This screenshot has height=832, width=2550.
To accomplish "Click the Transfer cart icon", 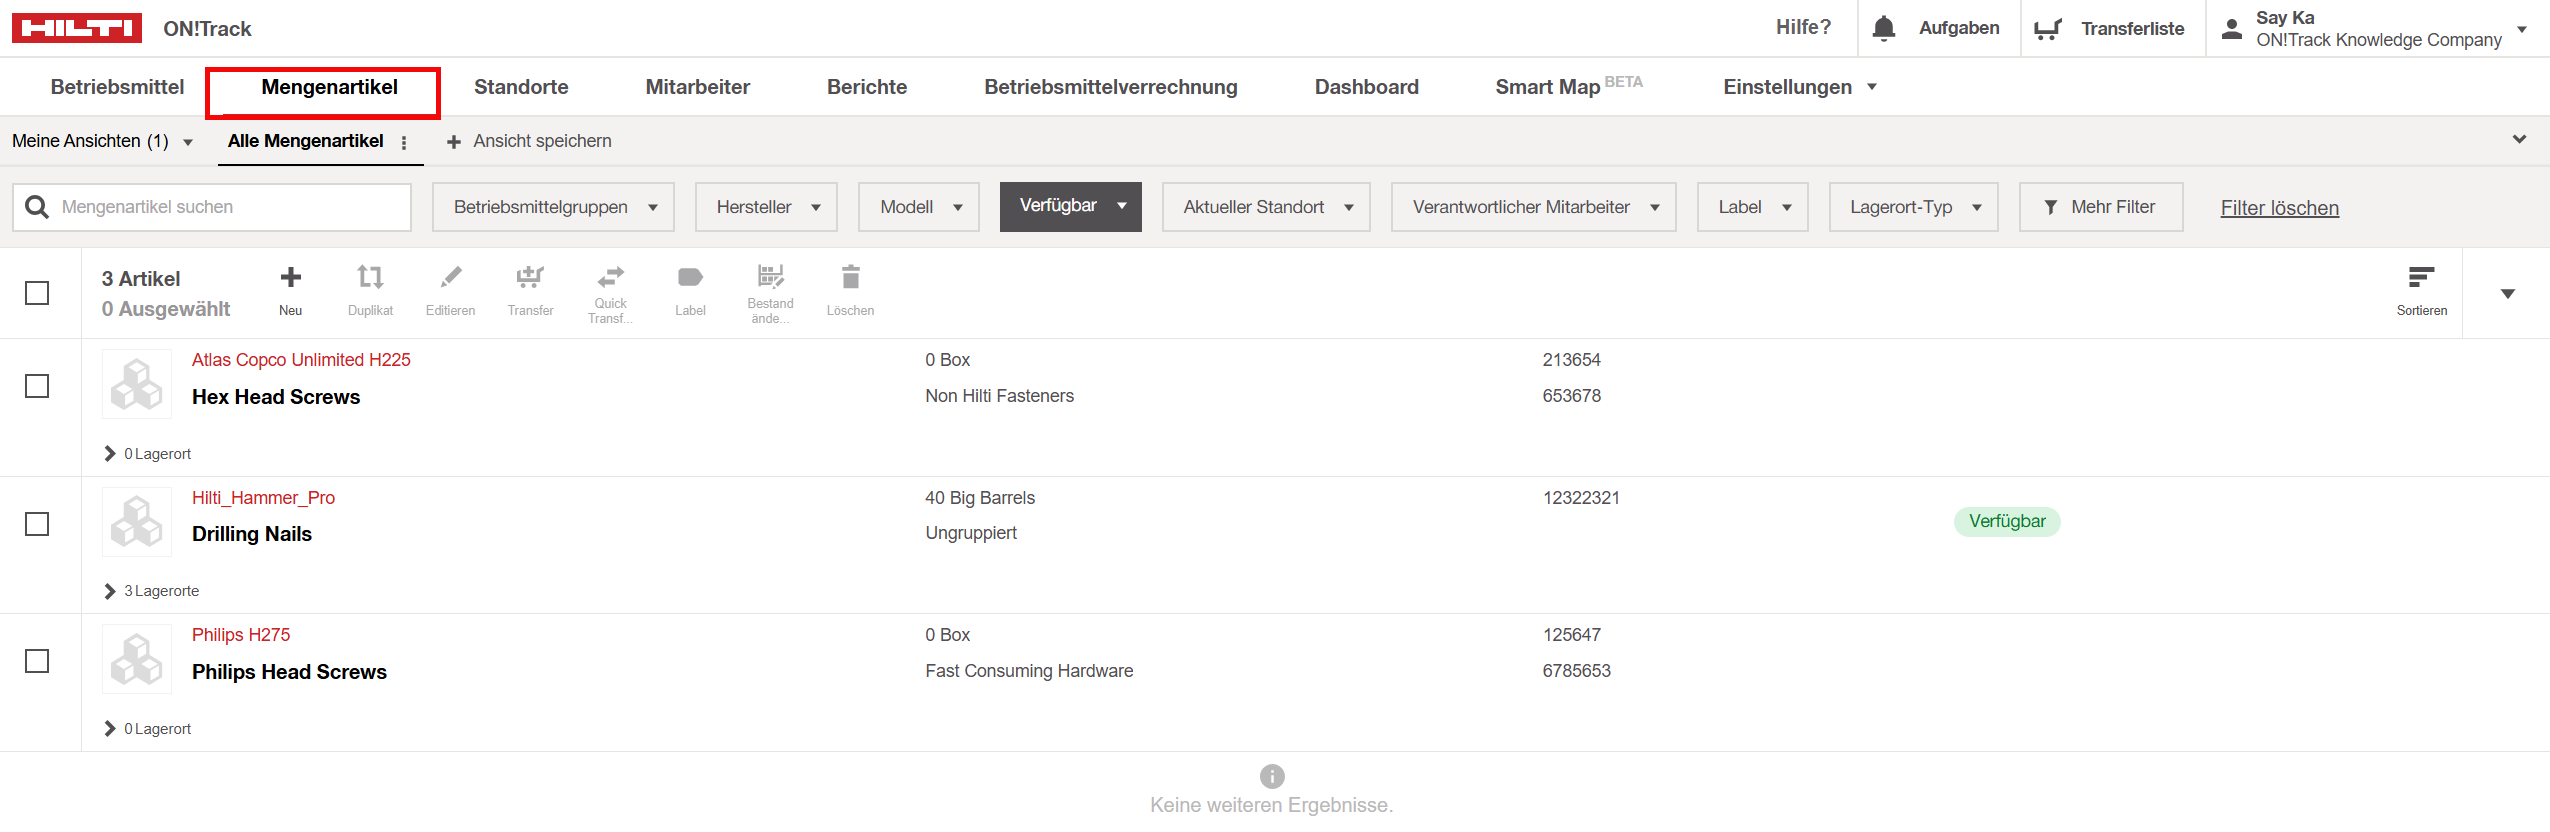I will coord(530,278).
